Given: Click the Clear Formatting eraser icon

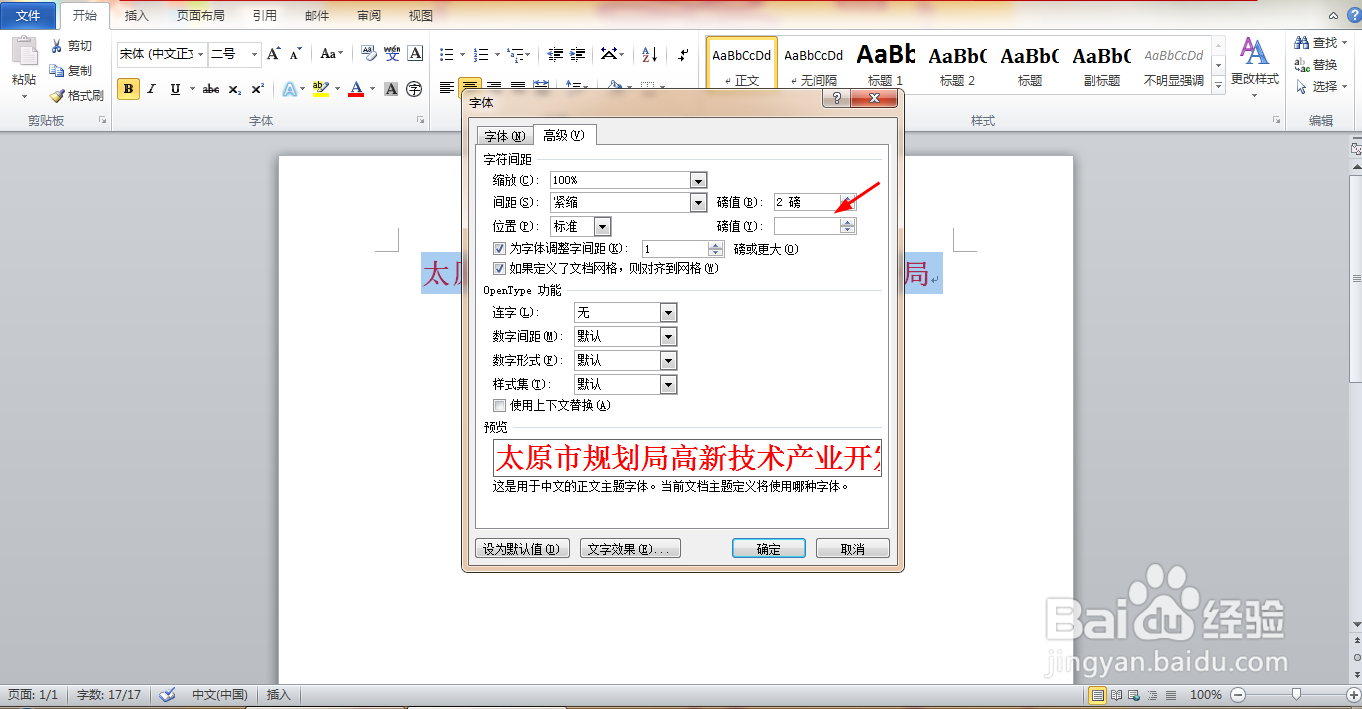Looking at the screenshot, I should click(x=368, y=54).
